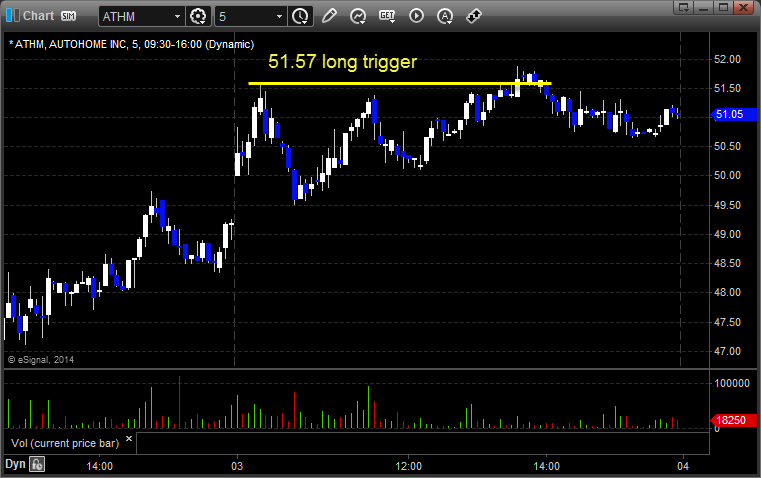Open the studies/indicator chart icon menu
The image size is (761, 478).
point(358,16)
